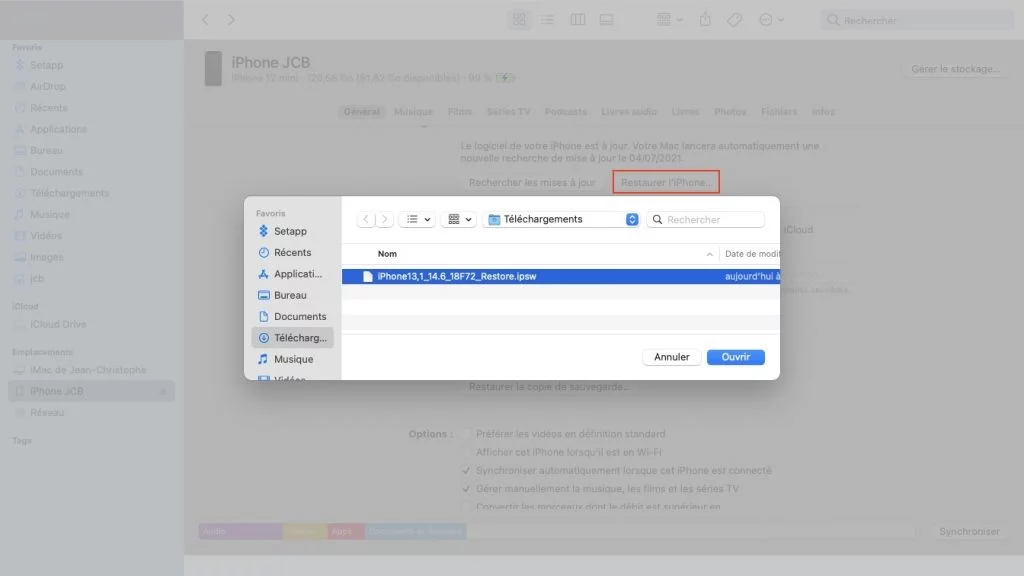Switch Finder to gallery view
This screenshot has height=576, width=1024.
(x=607, y=20)
